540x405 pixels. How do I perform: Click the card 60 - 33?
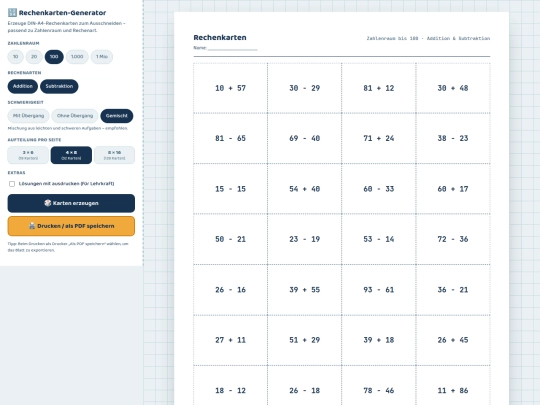click(379, 189)
